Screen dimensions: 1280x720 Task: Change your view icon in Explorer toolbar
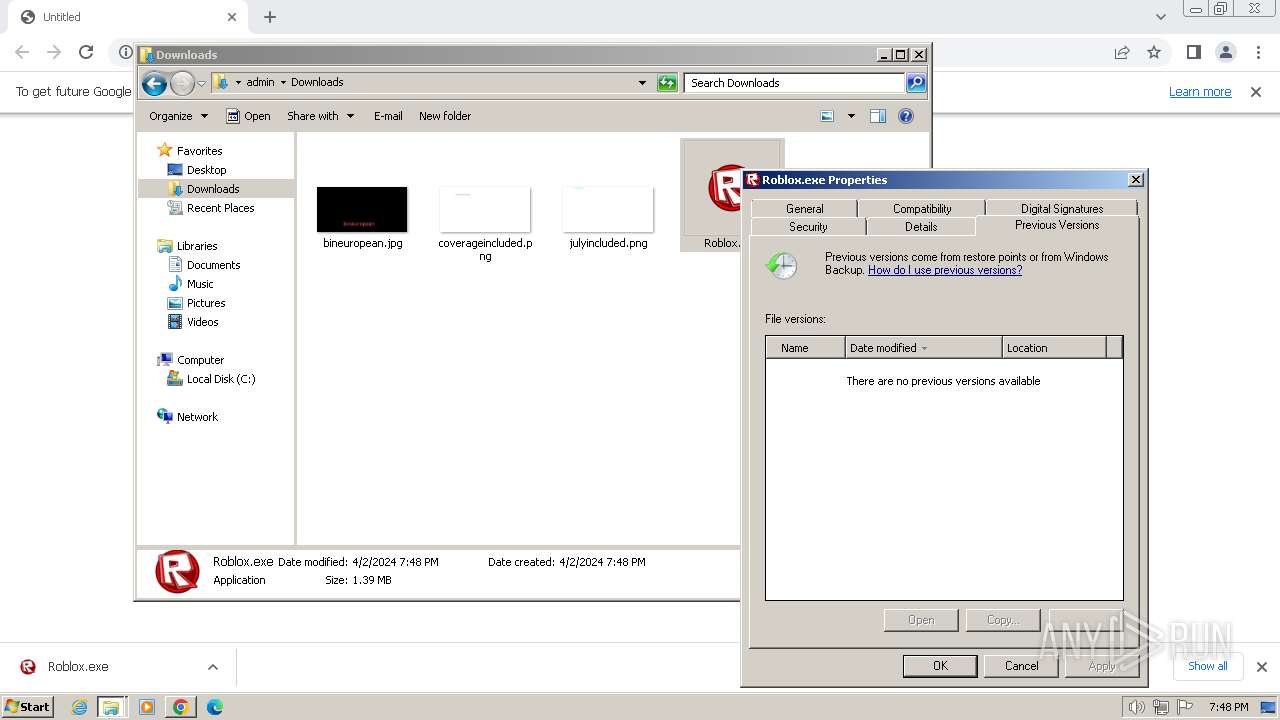point(827,116)
